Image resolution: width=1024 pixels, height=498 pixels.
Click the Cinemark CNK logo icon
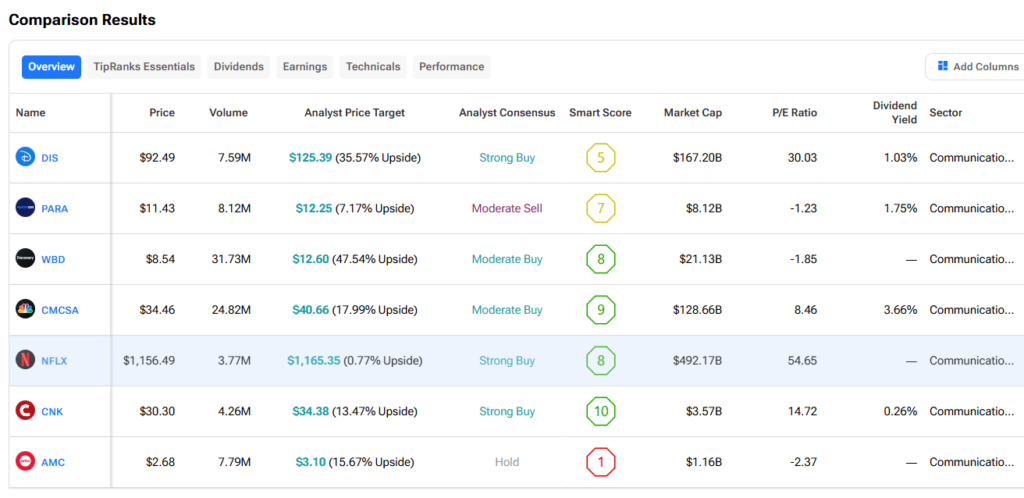coord(25,411)
